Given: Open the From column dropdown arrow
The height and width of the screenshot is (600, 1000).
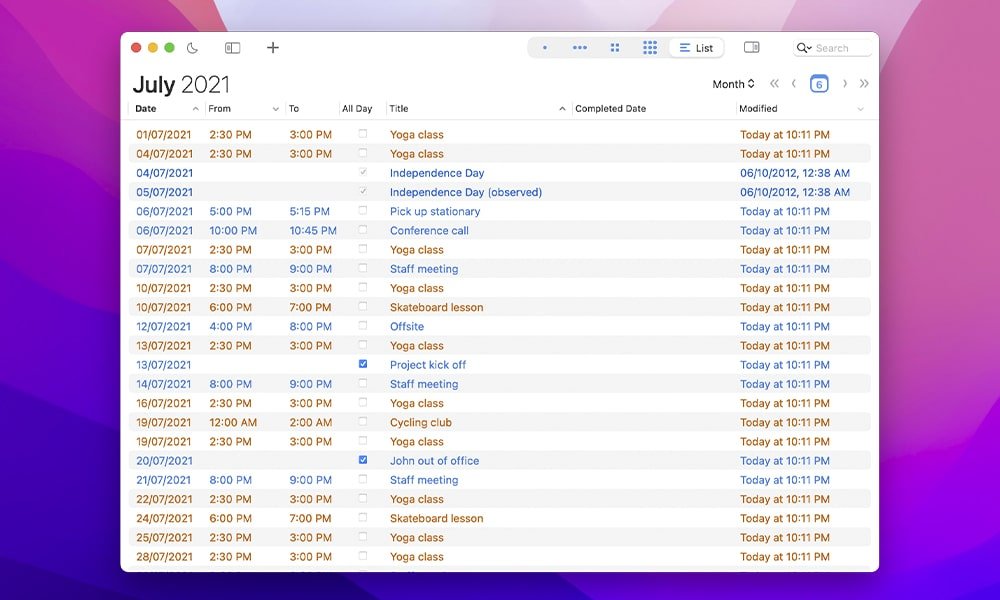Looking at the screenshot, I should pyautogui.click(x=275, y=109).
